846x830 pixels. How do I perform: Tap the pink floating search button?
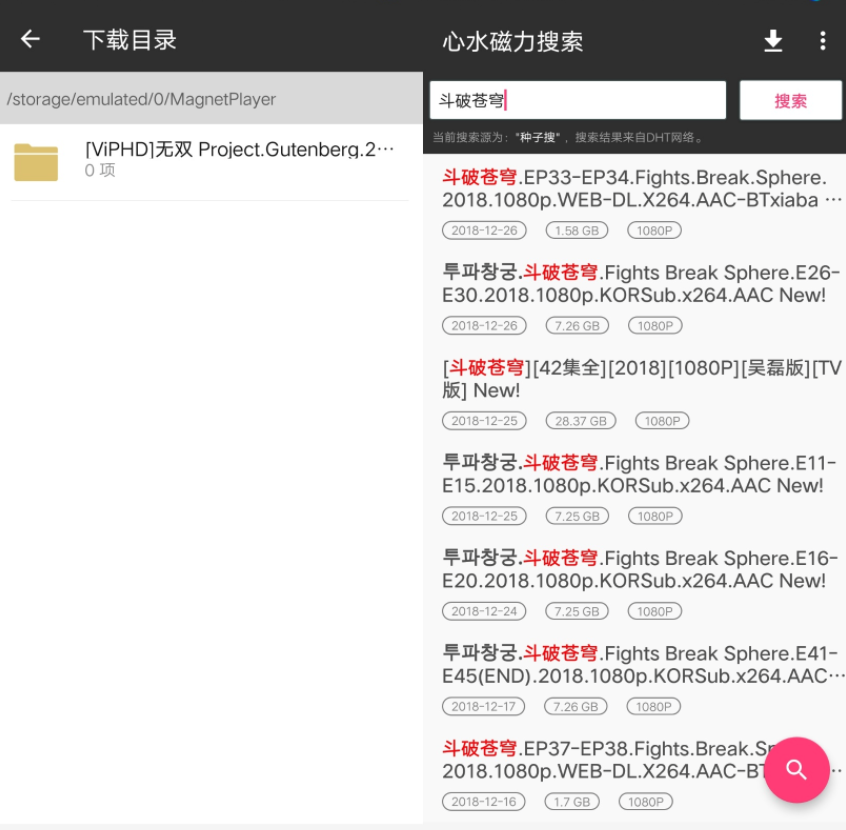point(796,770)
